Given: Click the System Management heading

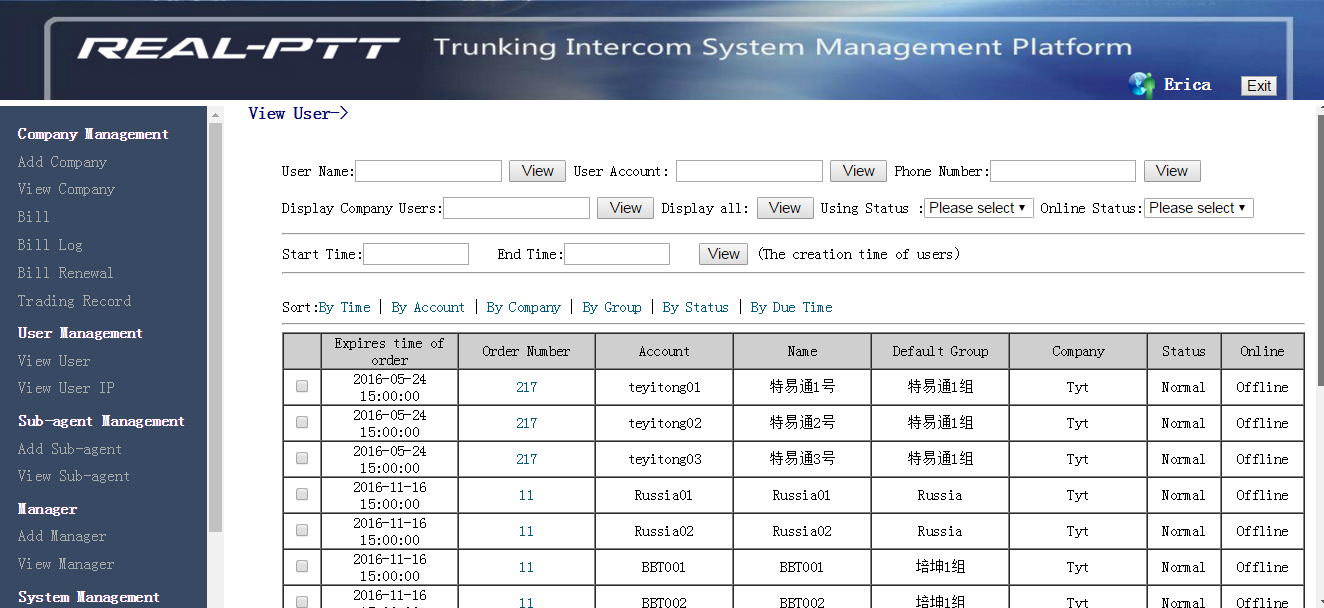Looking at the screenshot, I should point(88,597).
